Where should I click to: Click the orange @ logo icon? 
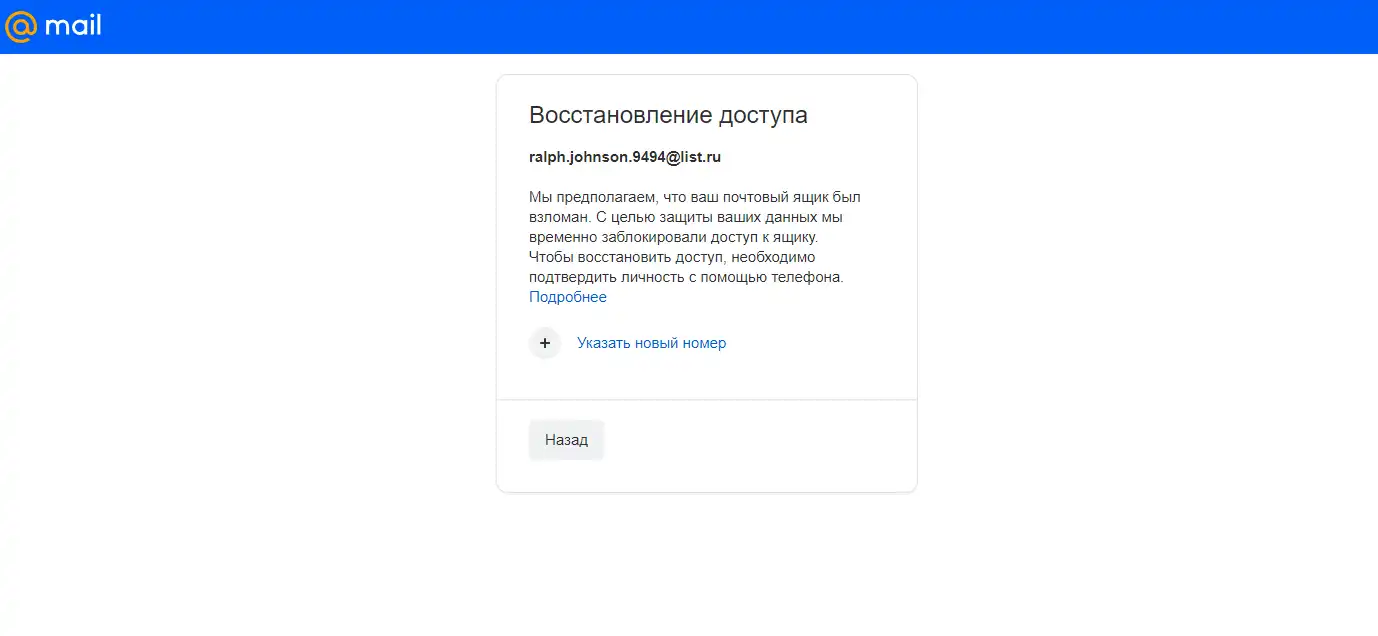pyautogui.click(x=21, y=26)
